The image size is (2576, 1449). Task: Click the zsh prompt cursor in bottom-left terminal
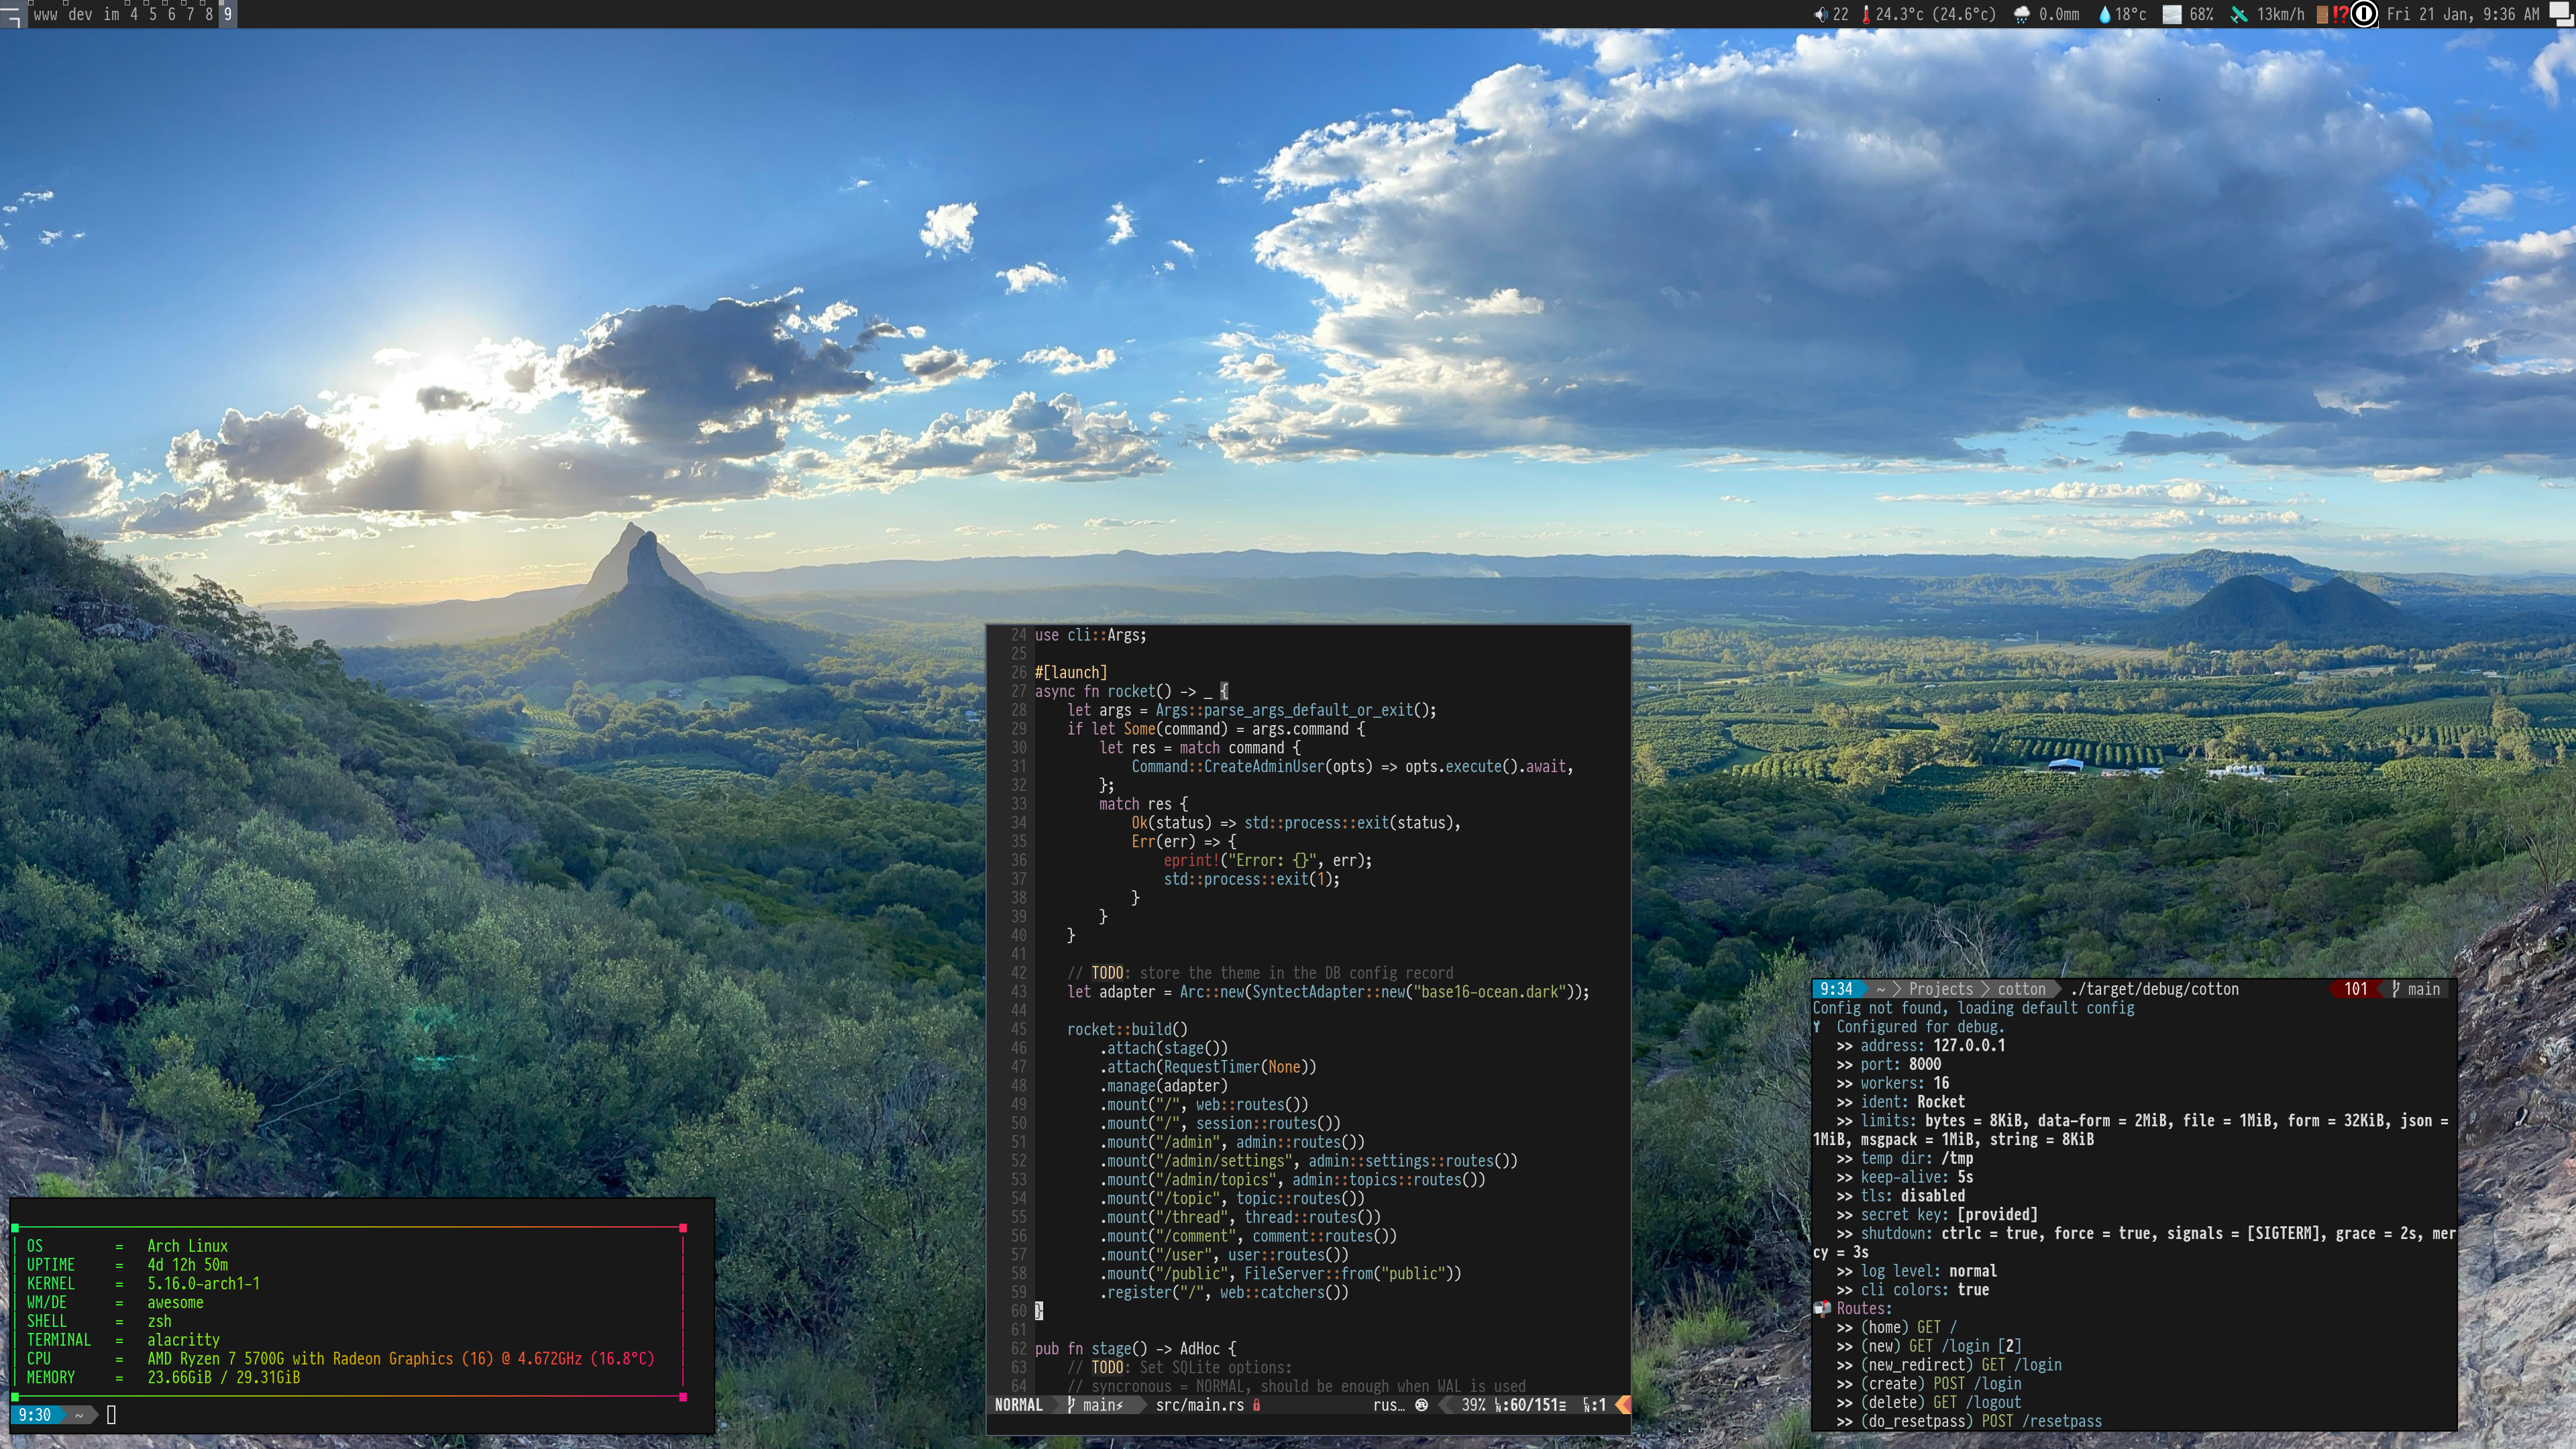(x=111, y=1415)
